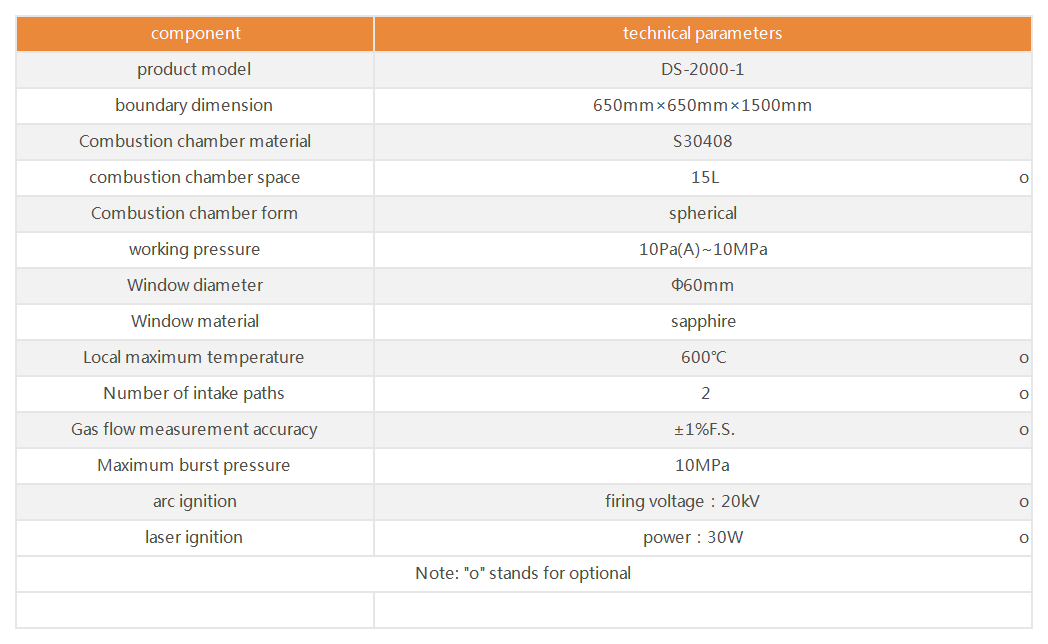Select the 'product model' label cell
1048x644 pixels.
(194, 69)
